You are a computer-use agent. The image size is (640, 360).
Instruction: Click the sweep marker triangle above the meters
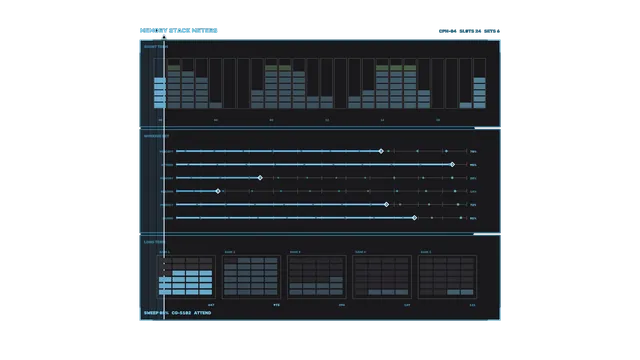[164, 37]
